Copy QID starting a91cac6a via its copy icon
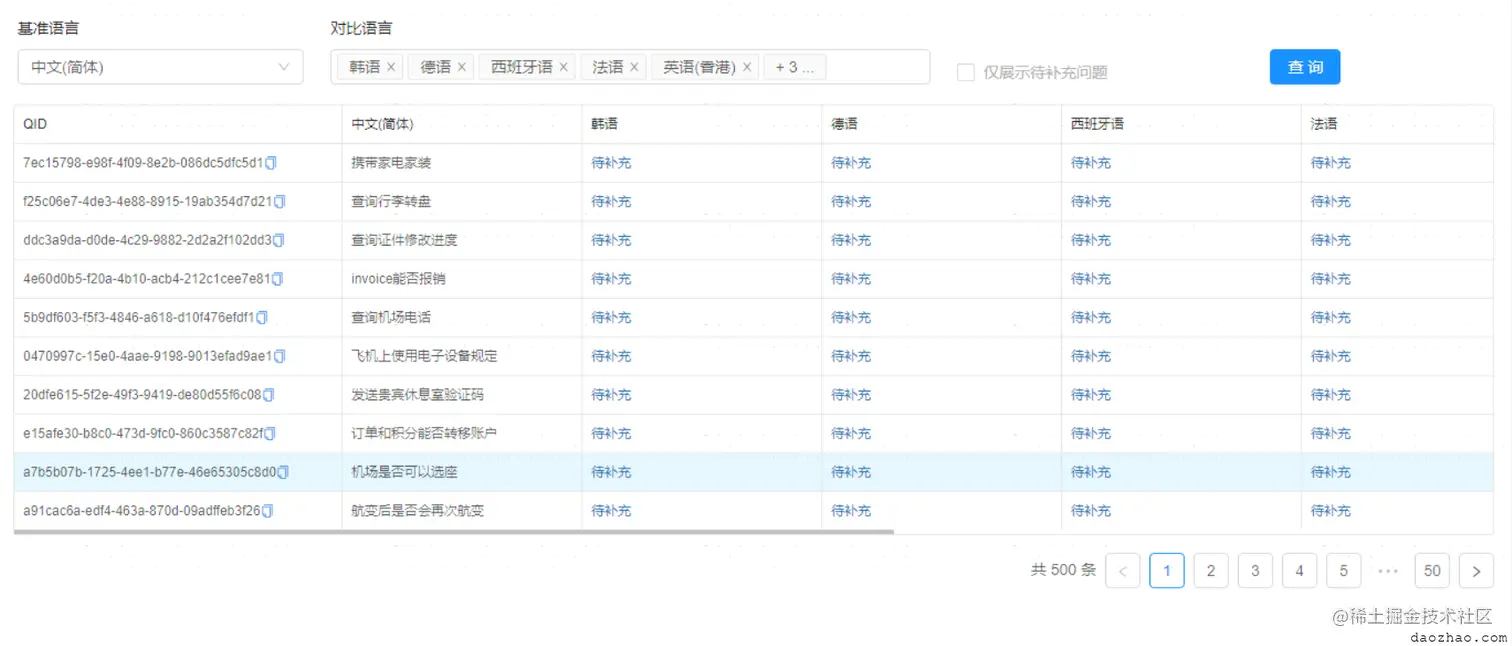 [x=267, y=511]
